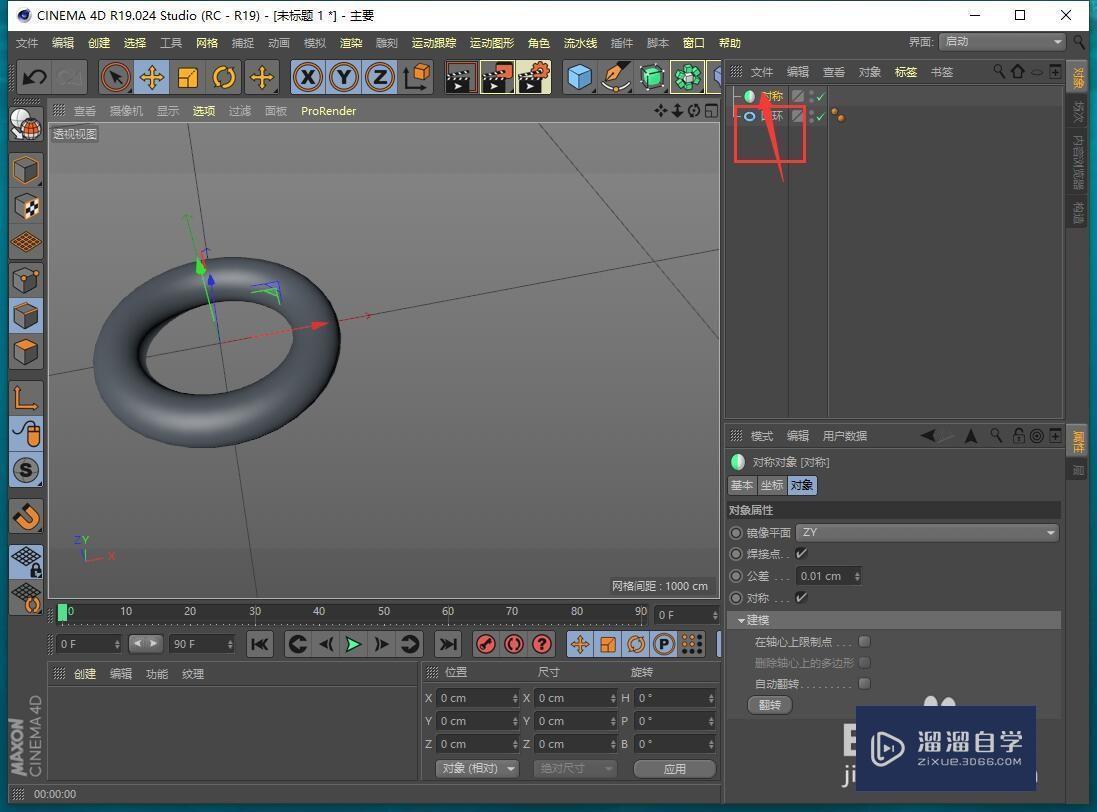Toggle the Z axis lock
1097x812 pixels.
click(380, 77)
